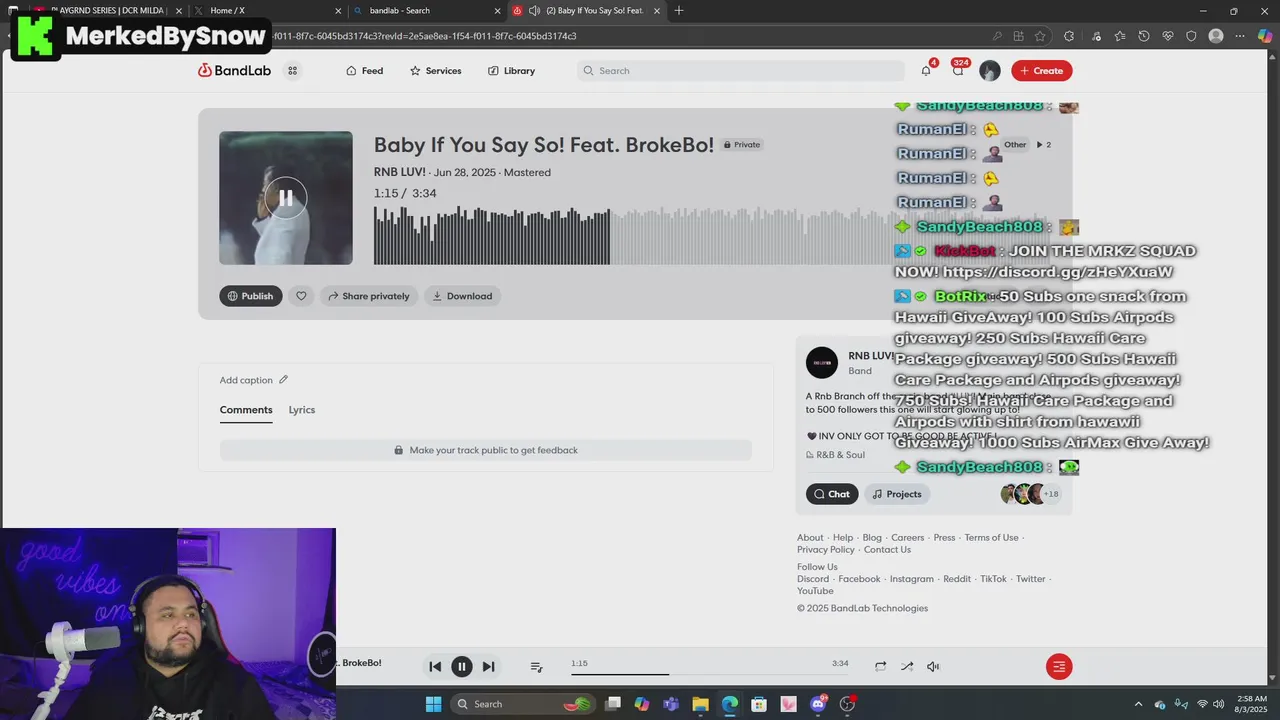Go to the Feed page
This screenshot has height=720, width=1280.
[x=364, y=71]
